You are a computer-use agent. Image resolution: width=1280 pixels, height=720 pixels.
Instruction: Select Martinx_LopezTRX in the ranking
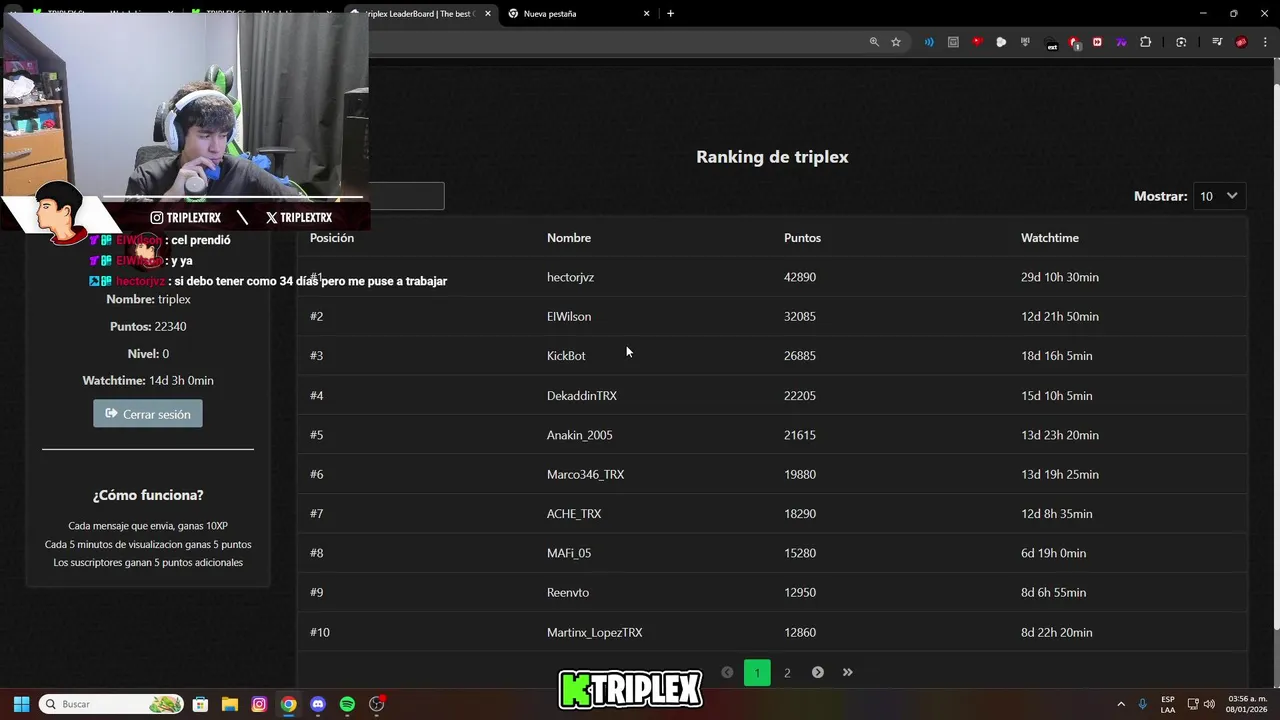pos(595,632)
